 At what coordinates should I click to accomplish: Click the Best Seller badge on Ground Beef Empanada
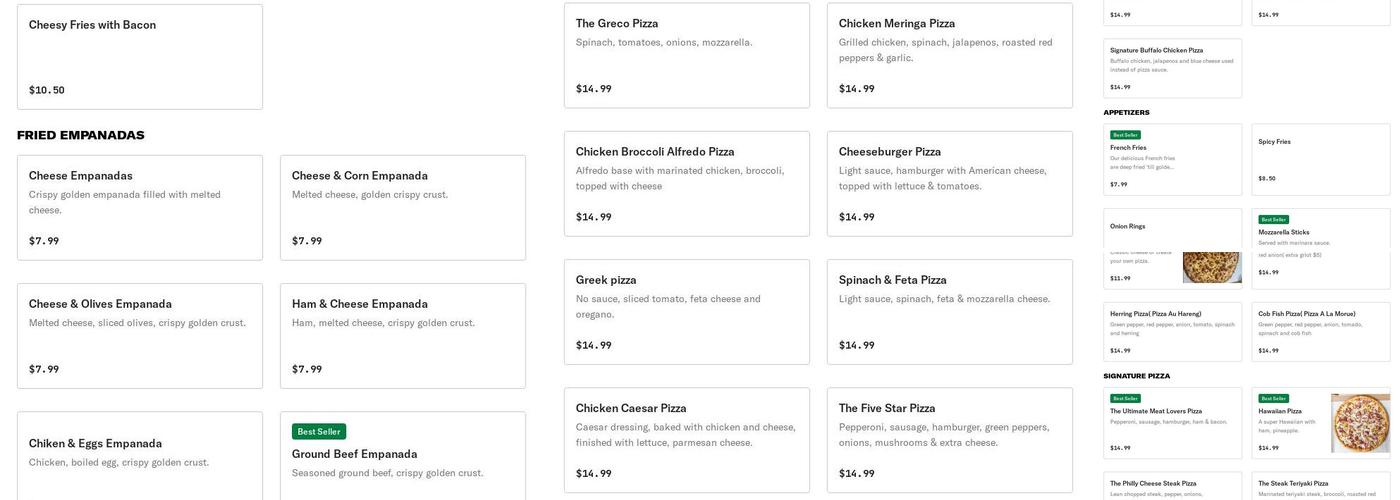click(318, 431)
